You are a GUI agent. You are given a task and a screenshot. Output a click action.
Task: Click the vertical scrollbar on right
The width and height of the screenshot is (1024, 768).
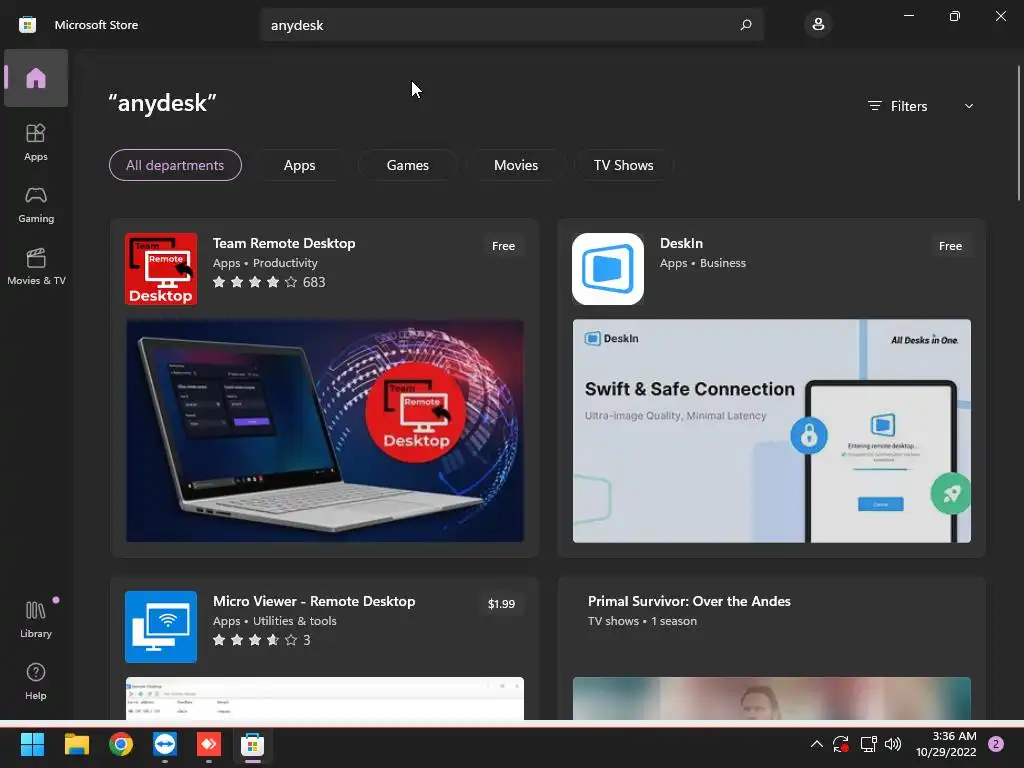(x=1018, y=133)
